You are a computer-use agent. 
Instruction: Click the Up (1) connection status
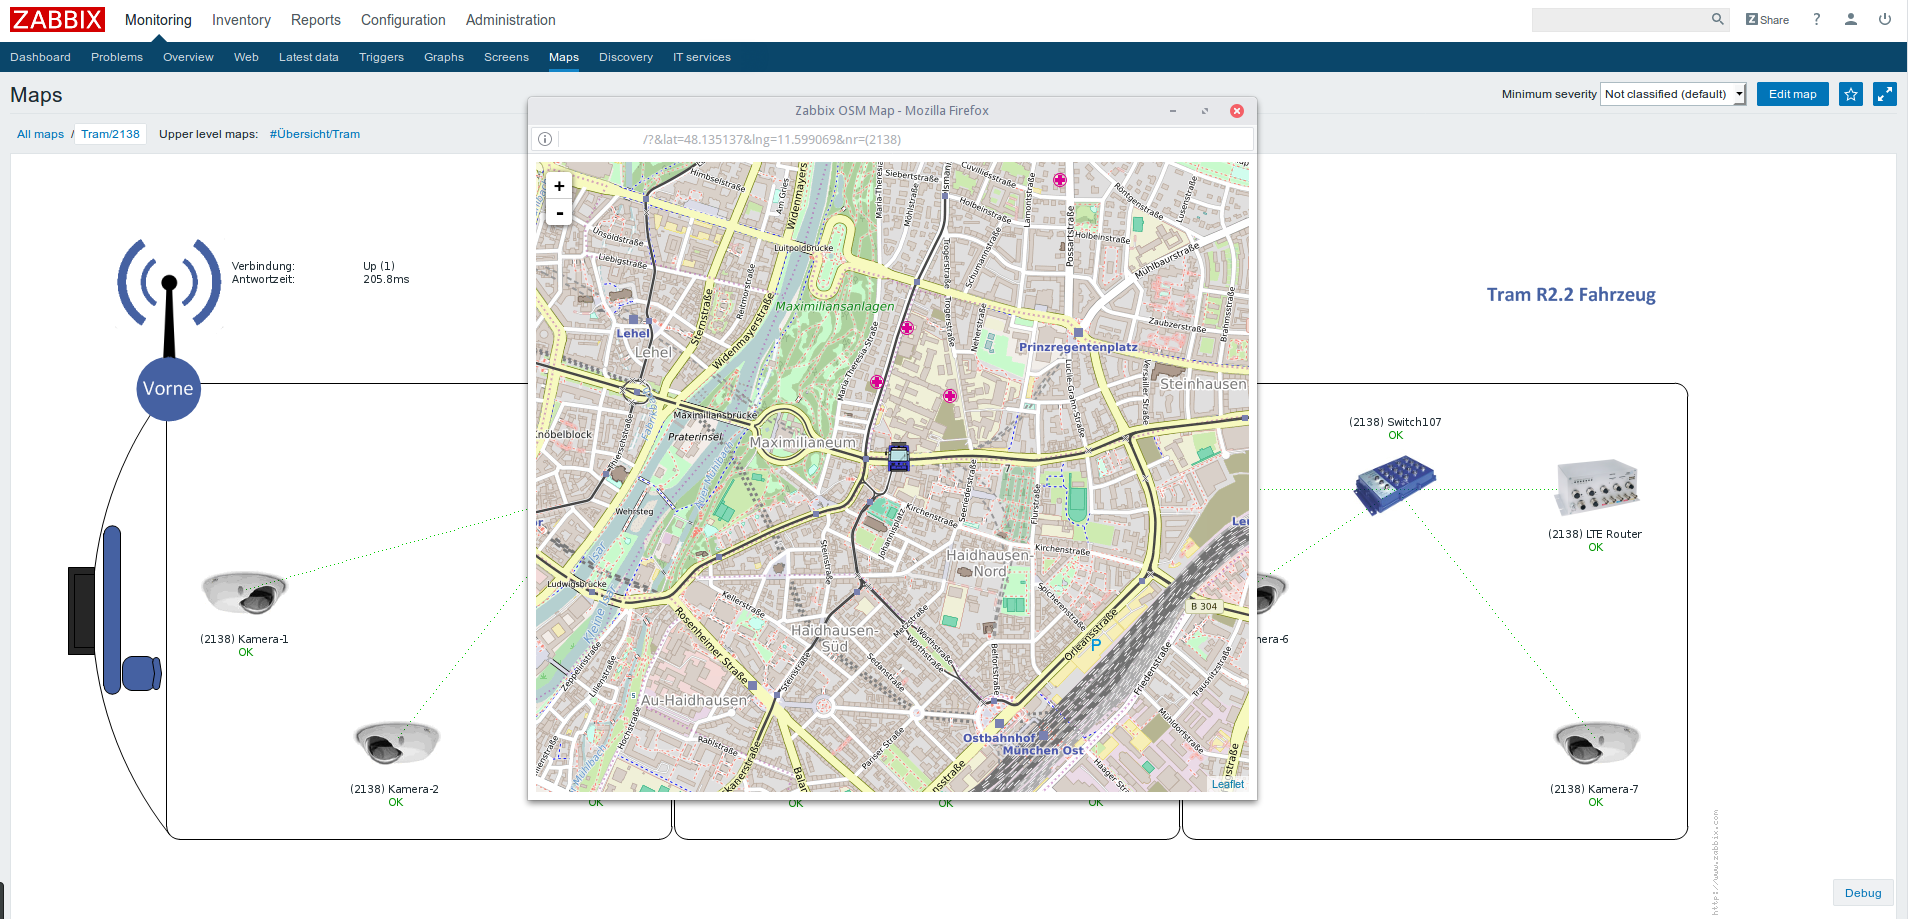coord(379,266)
